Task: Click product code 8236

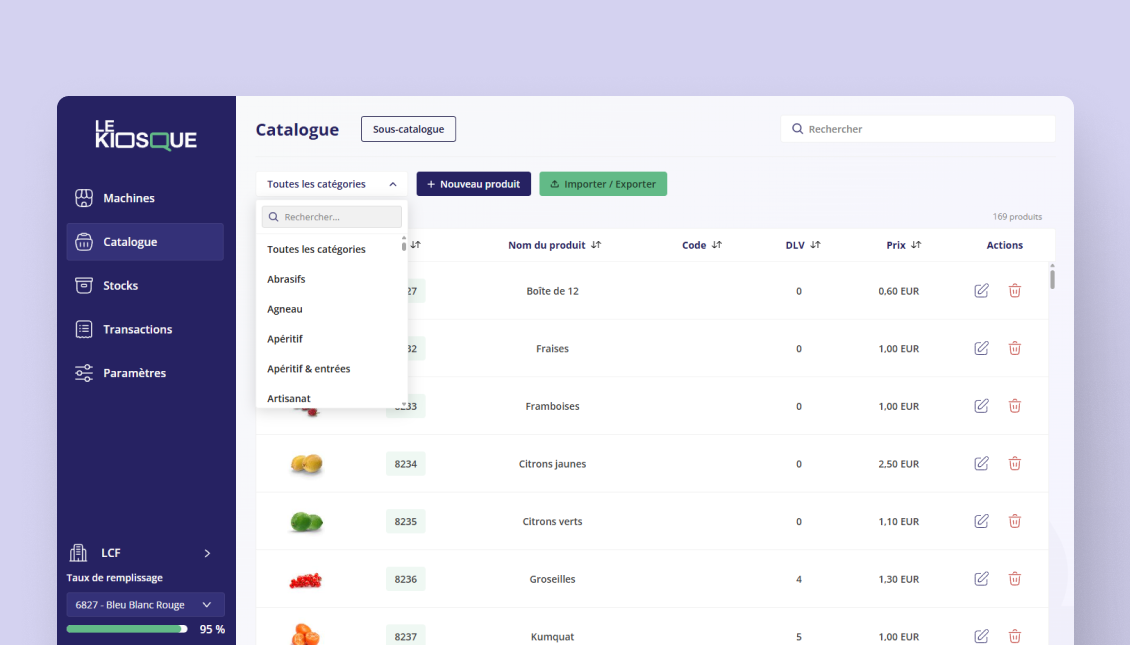Action: (x=406, y=579)
